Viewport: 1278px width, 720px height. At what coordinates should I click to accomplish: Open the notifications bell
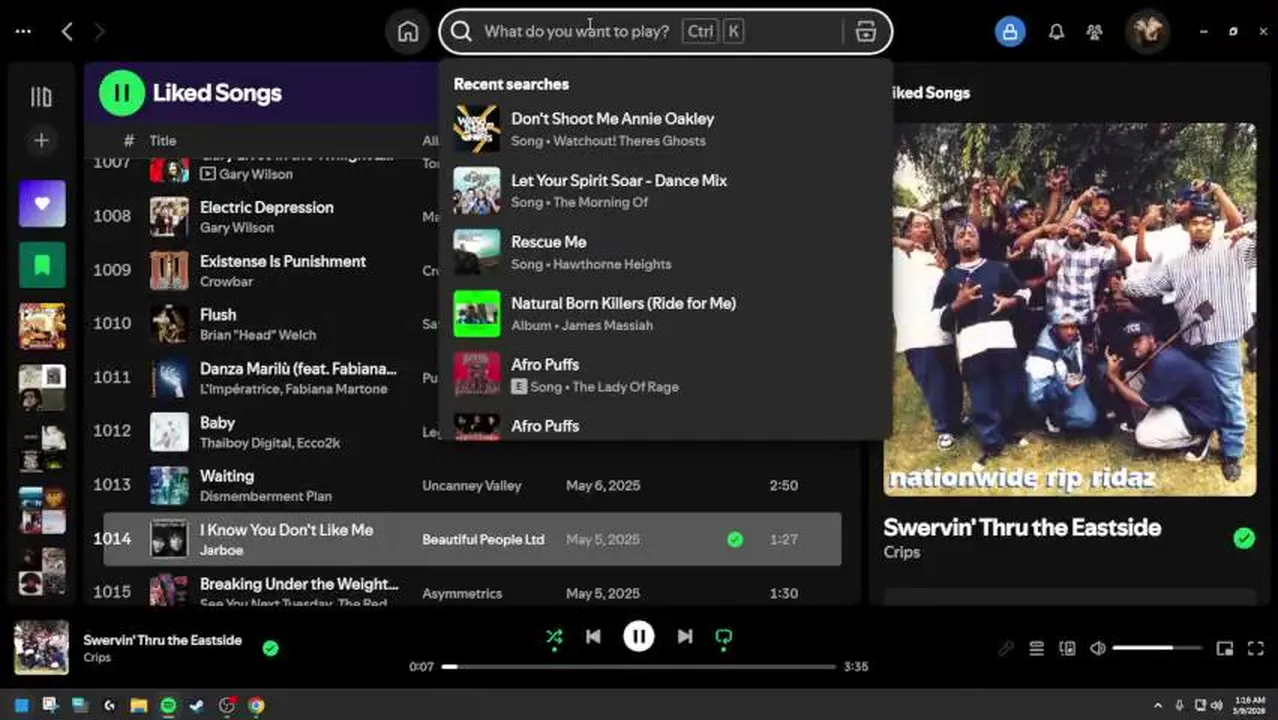pos(1056,32)
